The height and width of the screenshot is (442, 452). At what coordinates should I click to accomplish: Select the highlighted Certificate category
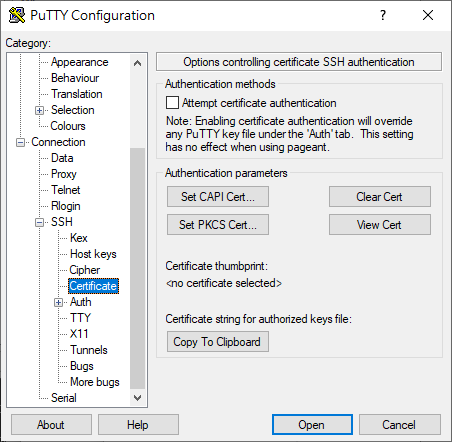pos(93,286)
